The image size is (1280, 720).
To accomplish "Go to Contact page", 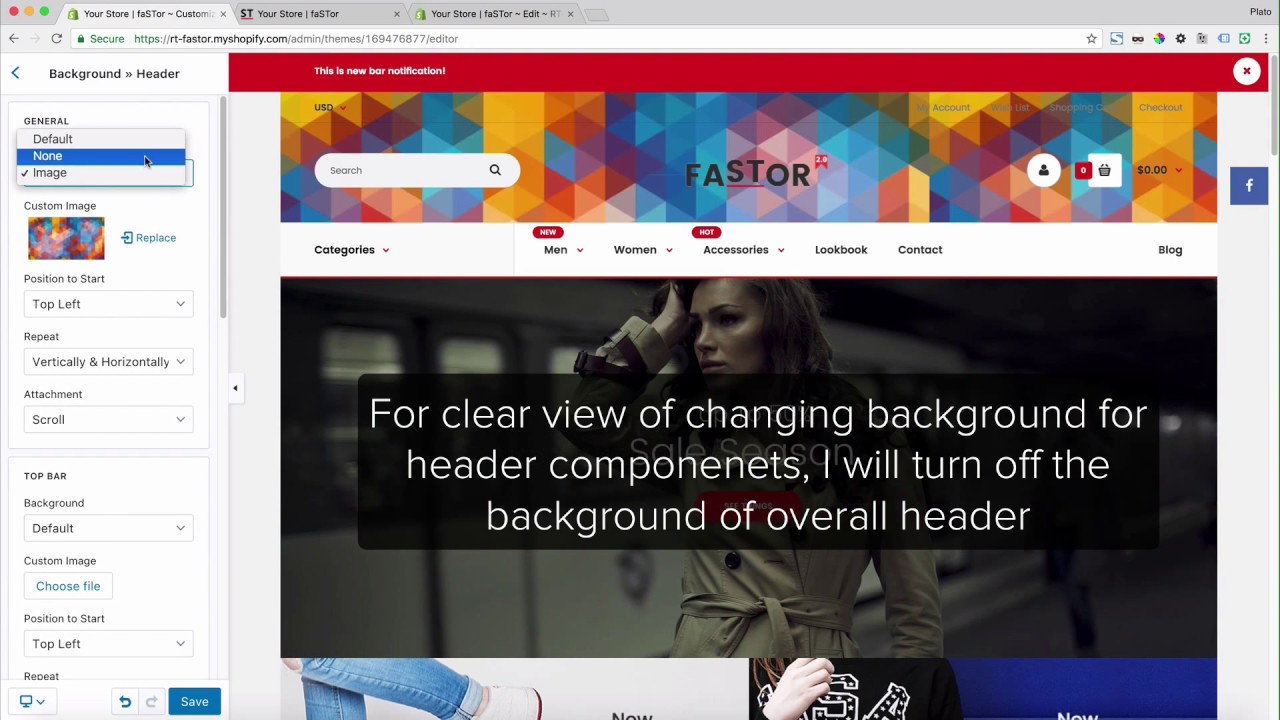I will pyautogui.click(x=920, y=250).
